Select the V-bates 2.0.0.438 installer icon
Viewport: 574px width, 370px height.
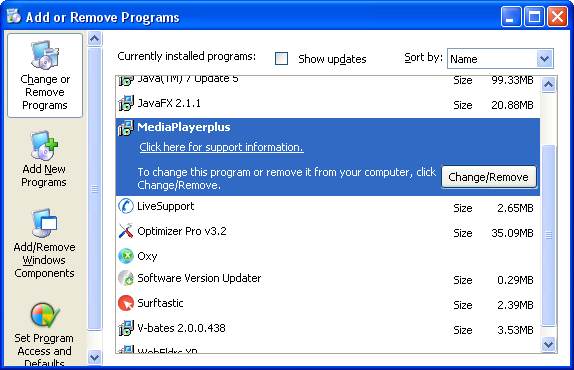coord(126,328)
